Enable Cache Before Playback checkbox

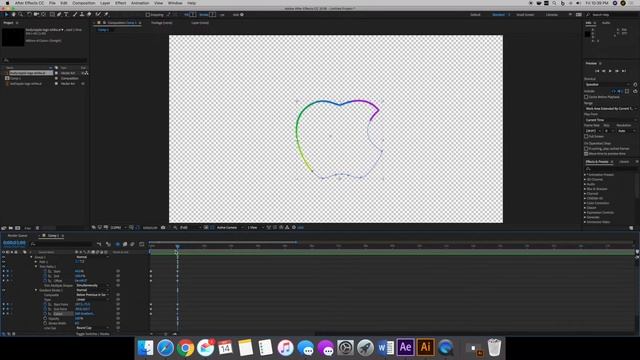586,97
